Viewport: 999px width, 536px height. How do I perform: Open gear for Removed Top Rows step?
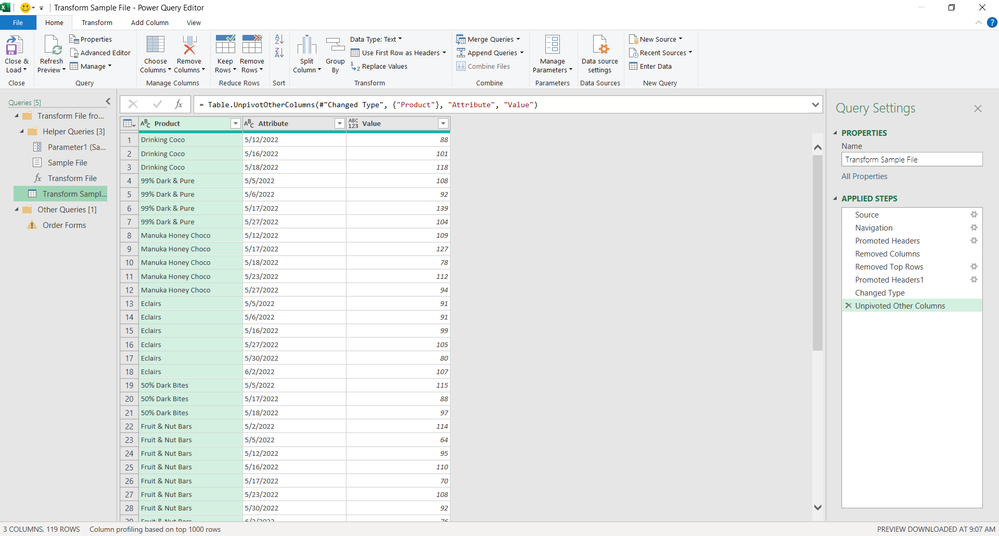(x=974, y=267)
